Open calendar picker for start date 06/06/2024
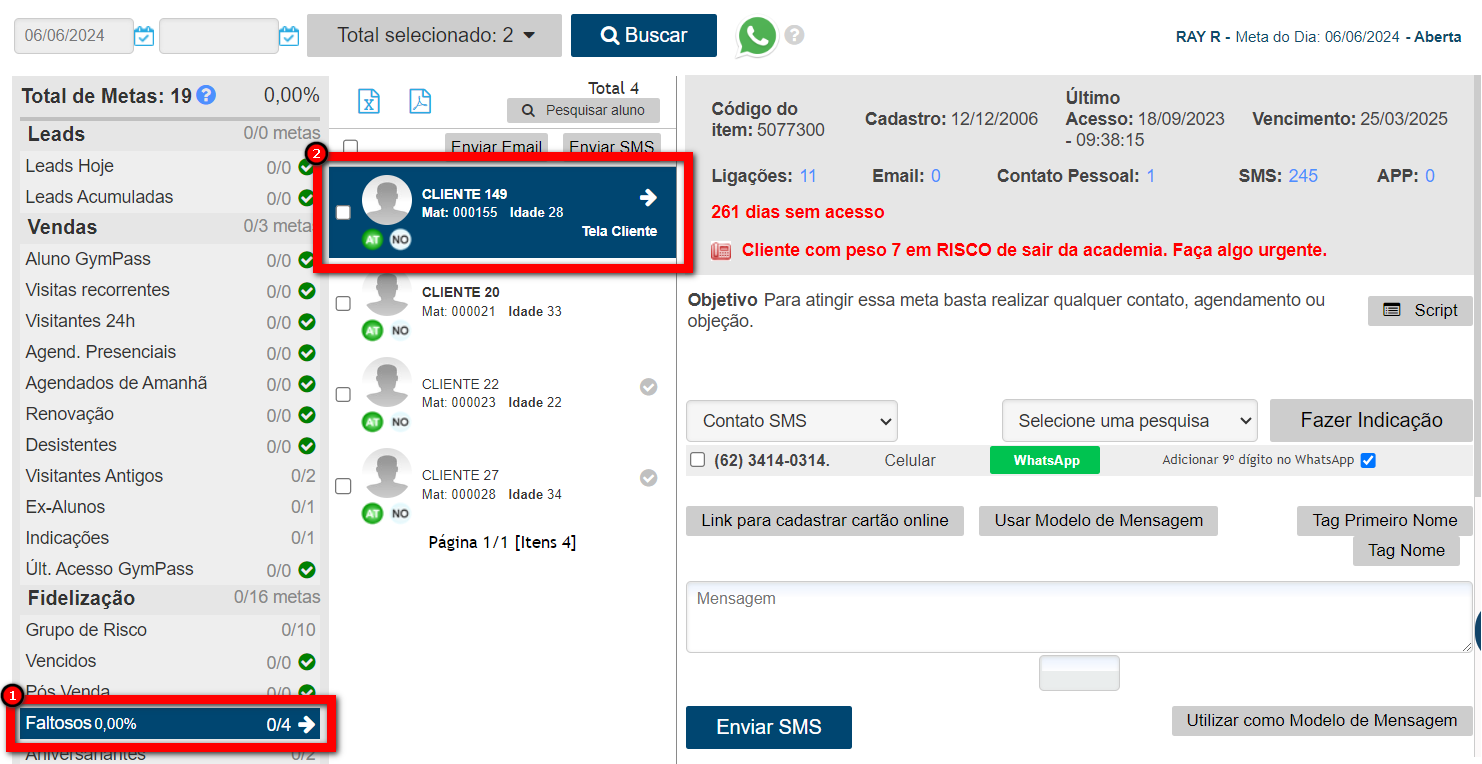This screenshot has height=764, width=1482. click(144, 36)
